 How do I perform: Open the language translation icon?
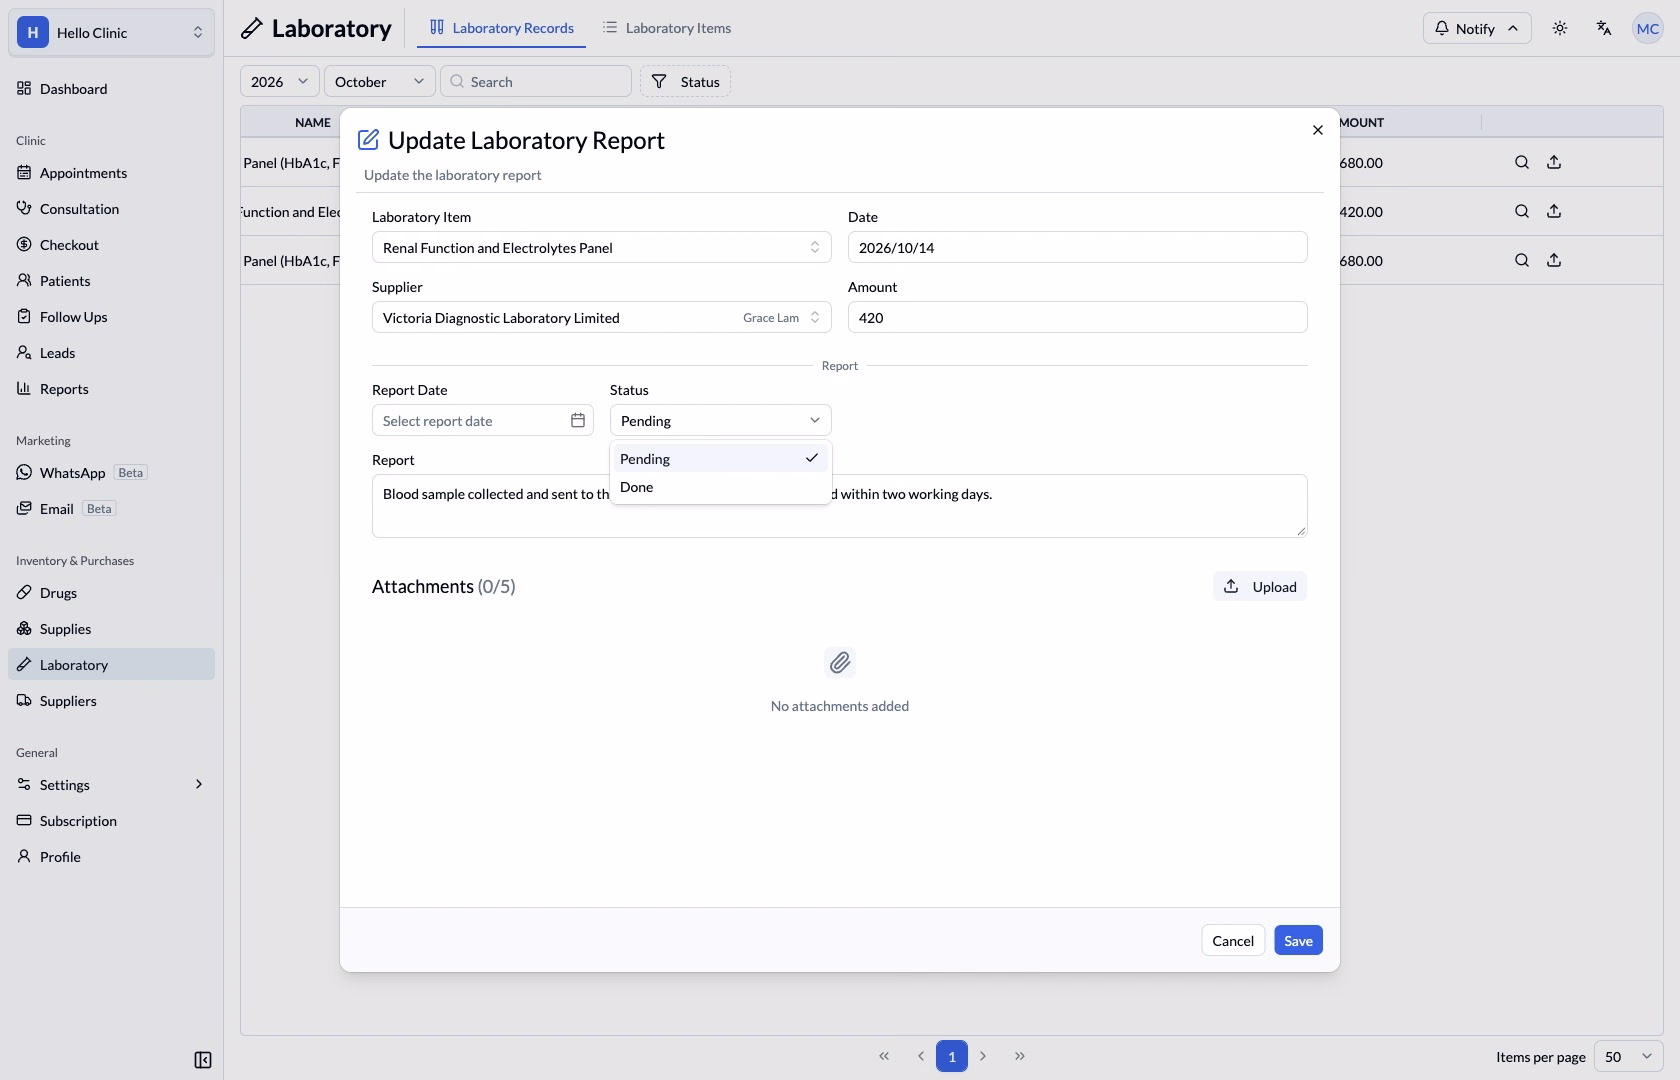tap(1604, 28)
